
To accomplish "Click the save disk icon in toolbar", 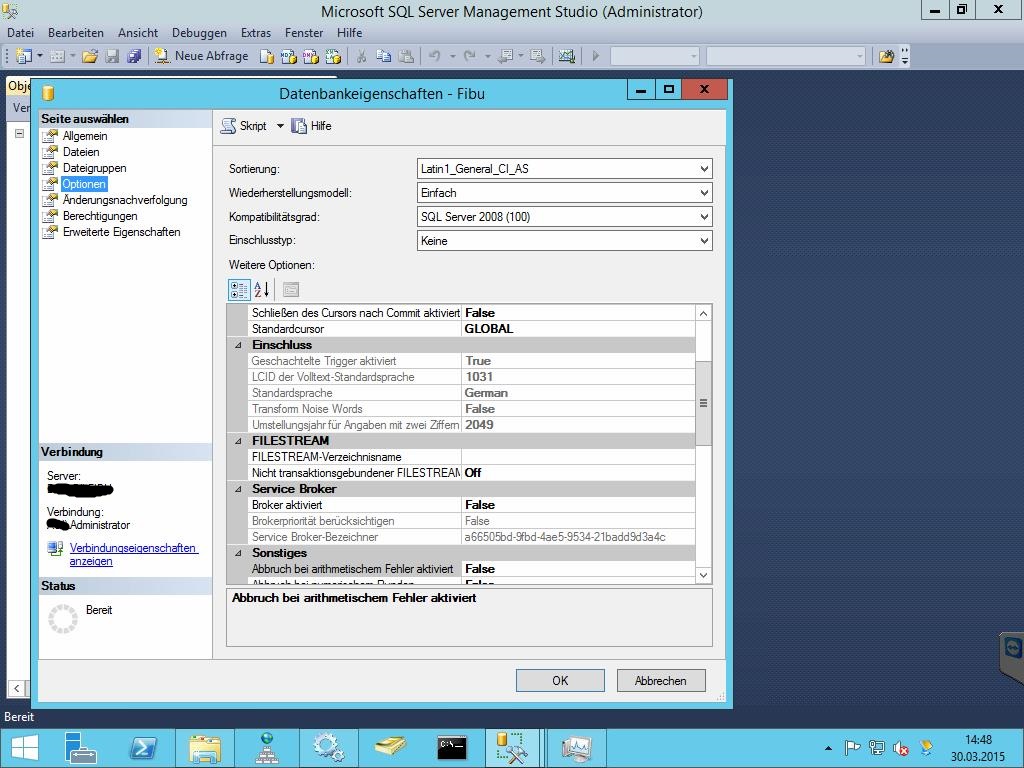I will pos(112,56).
